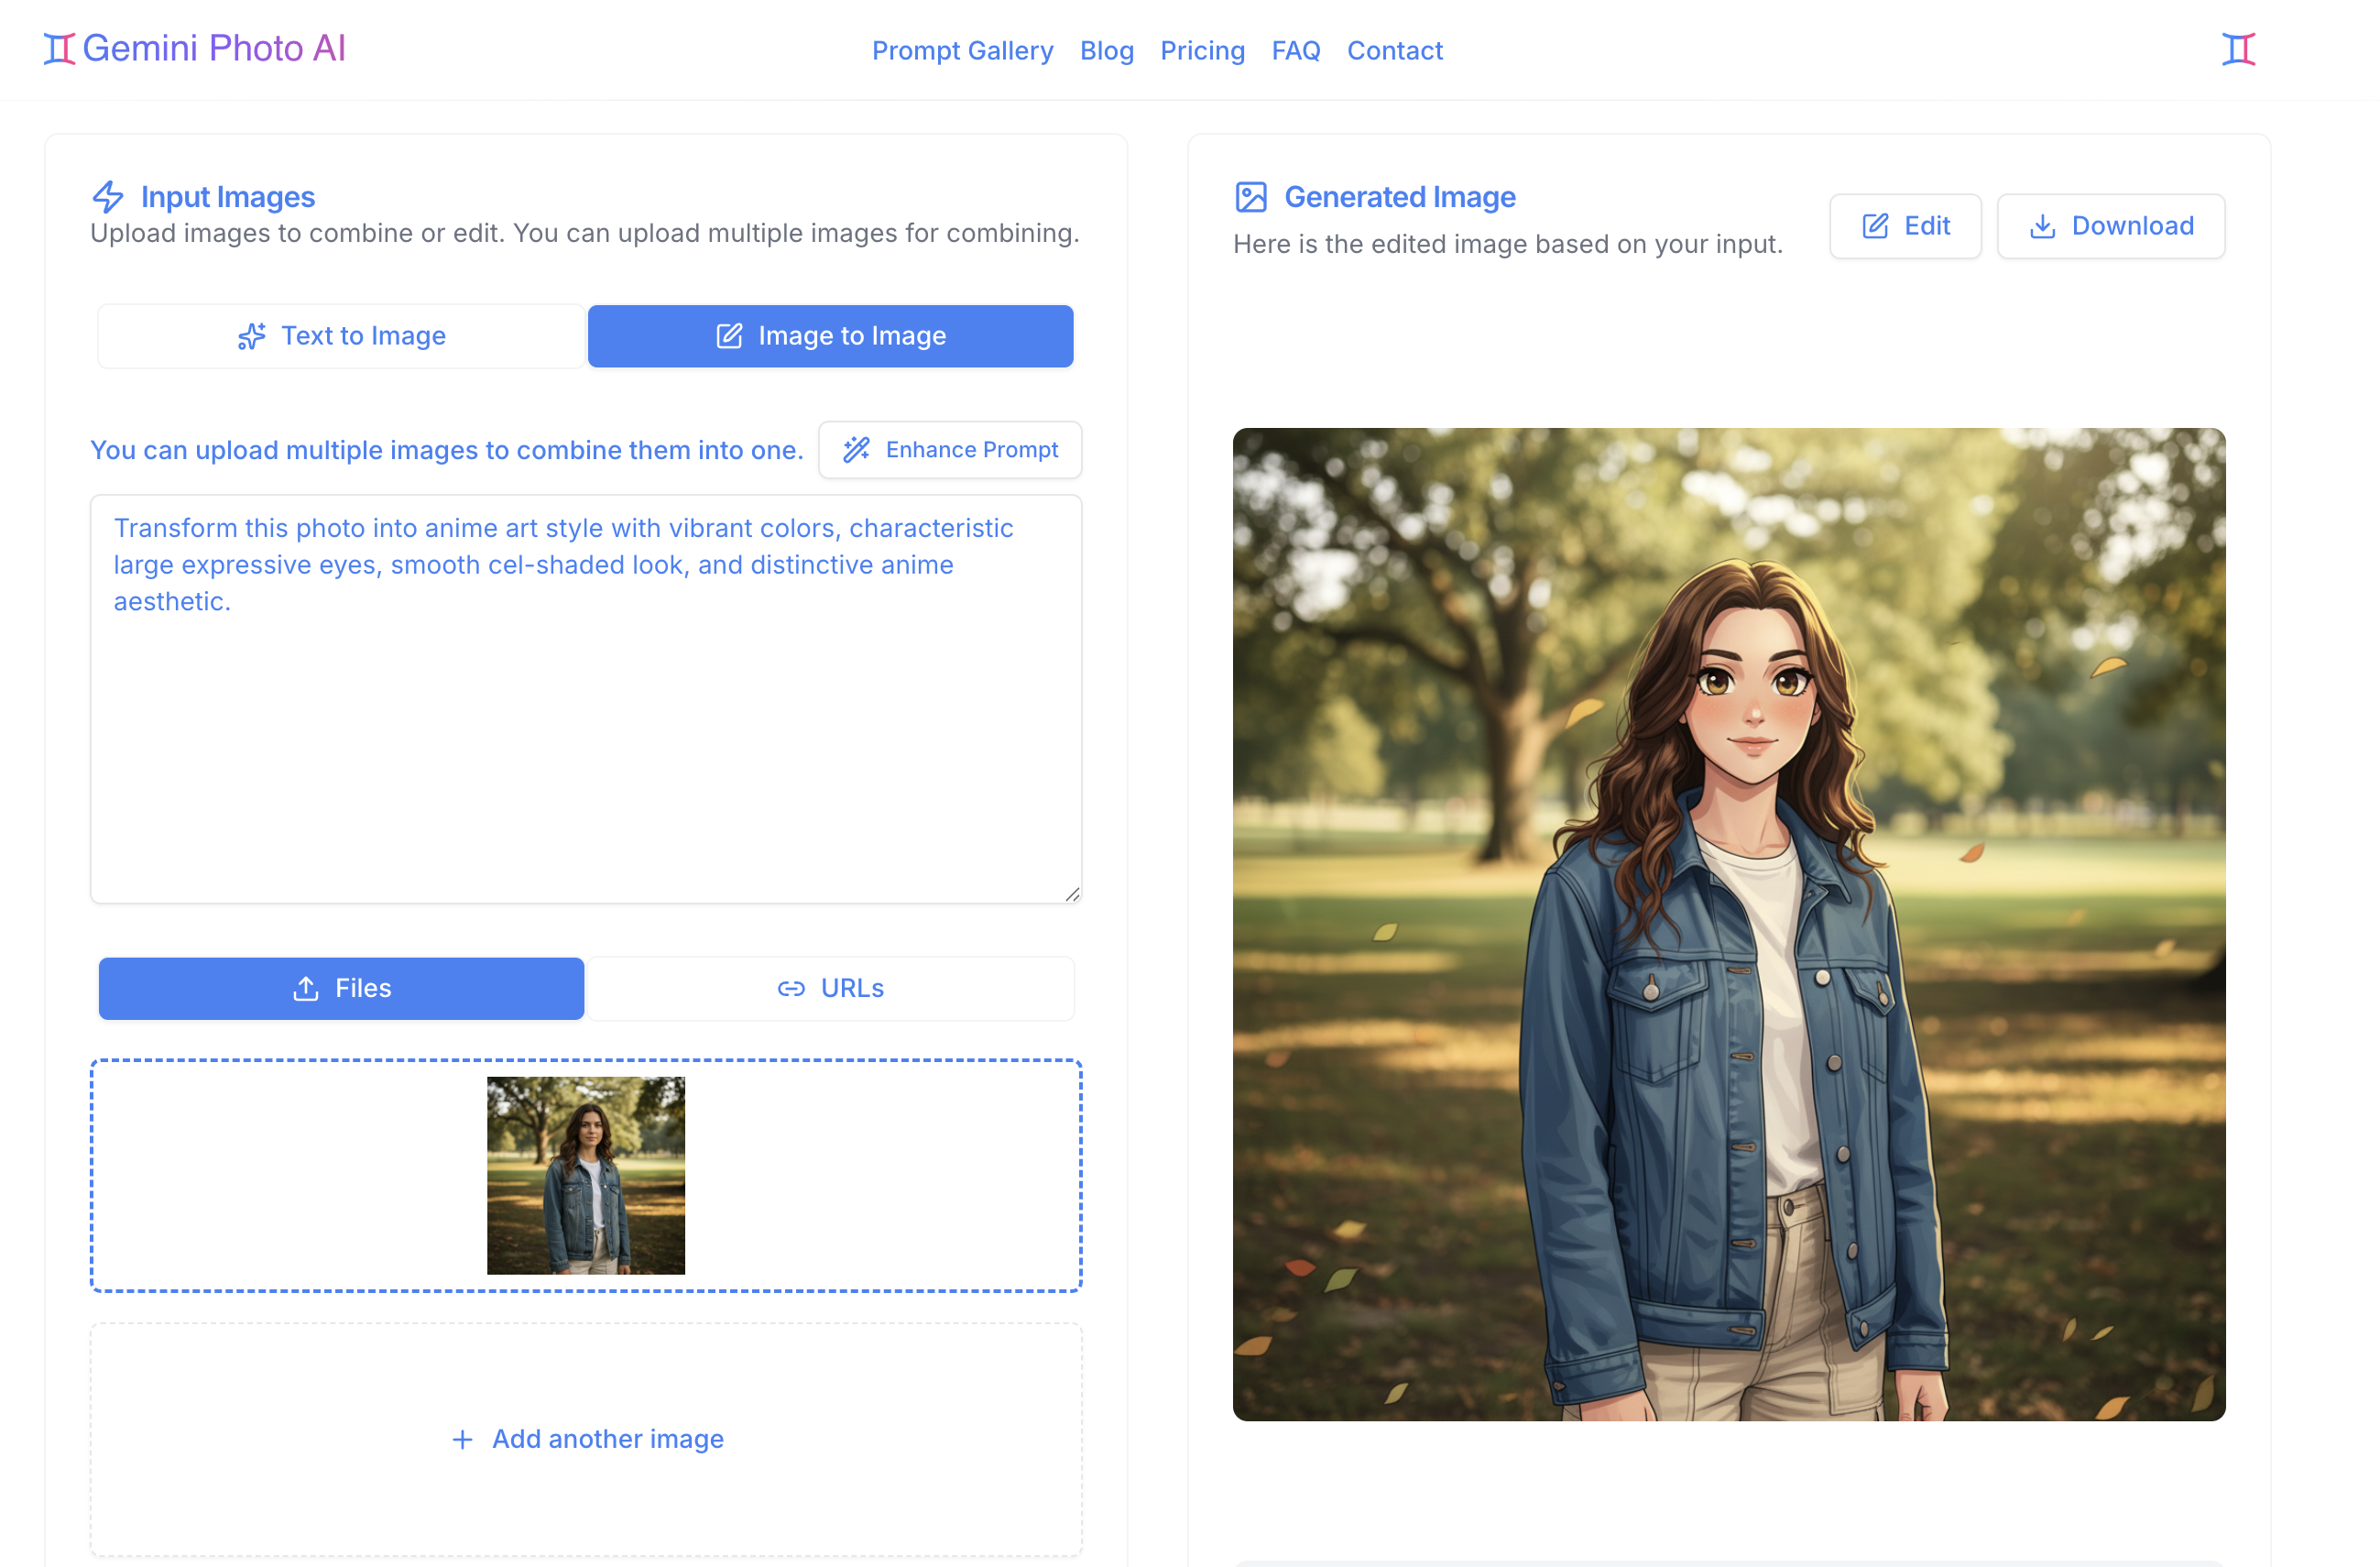Click the link icon on the URLs button

pos(790,988)
